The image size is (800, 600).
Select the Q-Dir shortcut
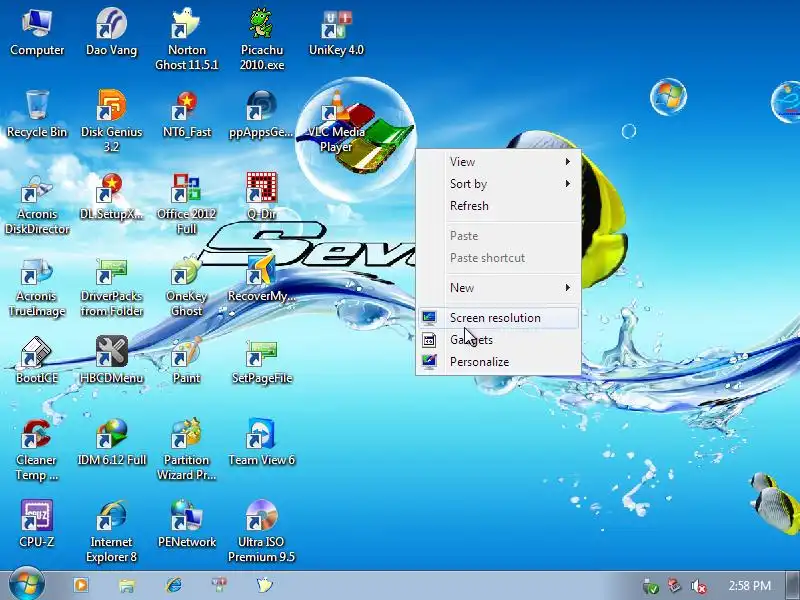click(261, 197)
